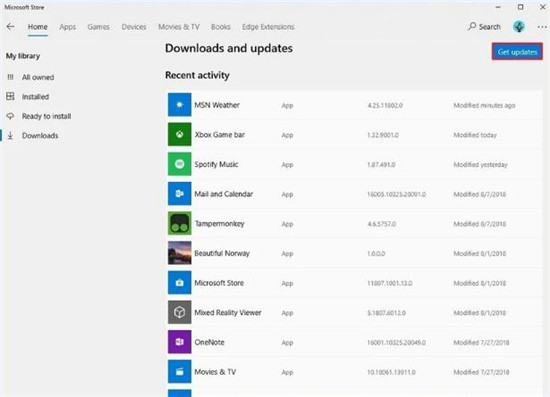Viewport: 550px width, 397px height.
Task: Switch to the Games tab
Action: [99, 27]
